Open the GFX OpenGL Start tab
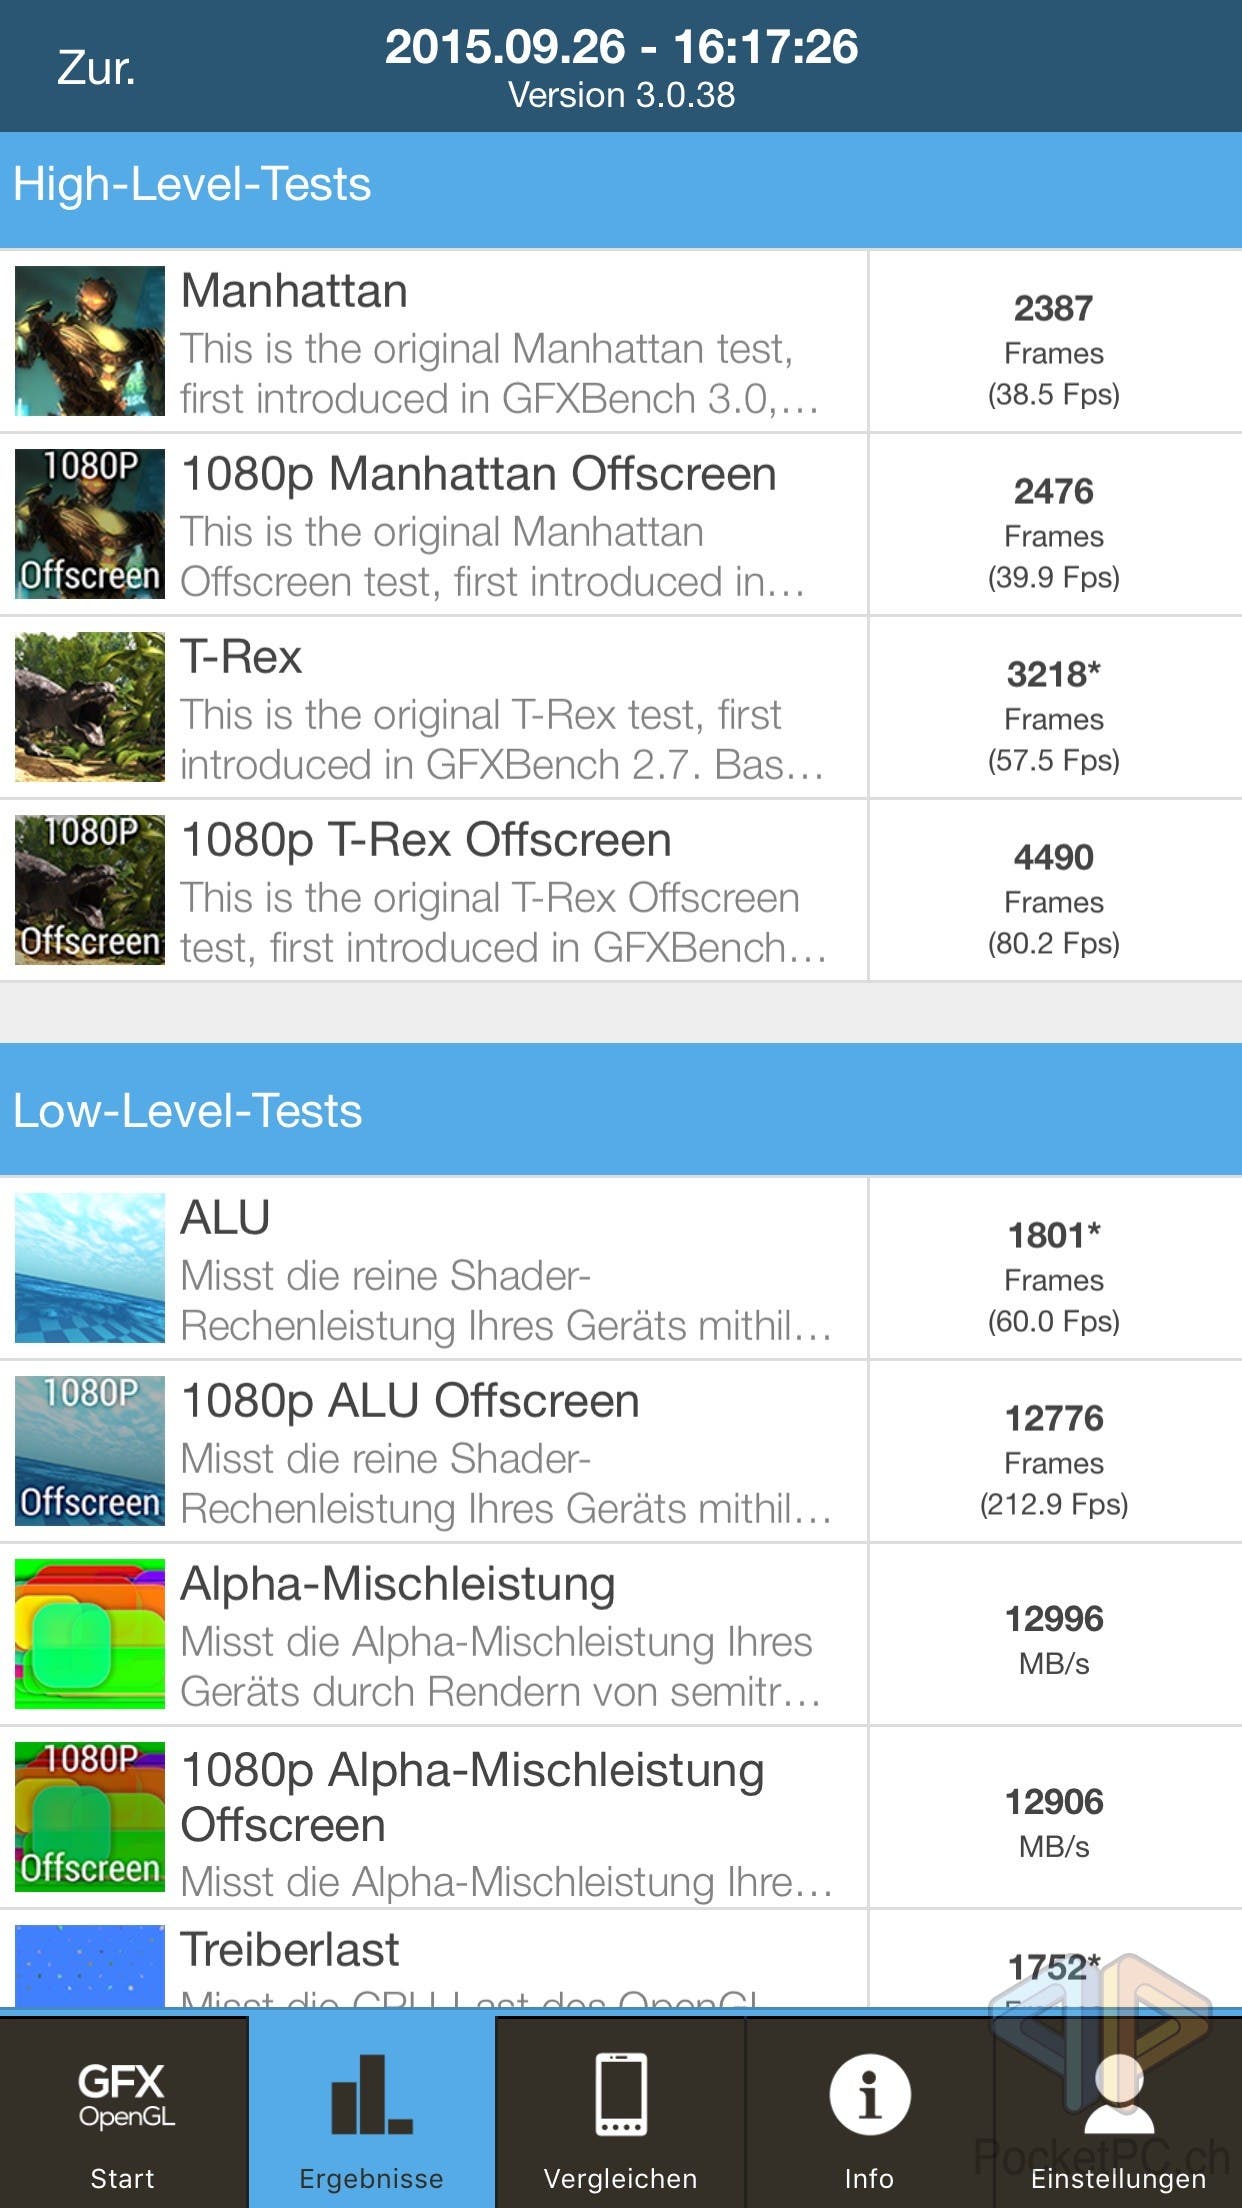This screenshot has height=2208, width=1242. click(123, 2110)
